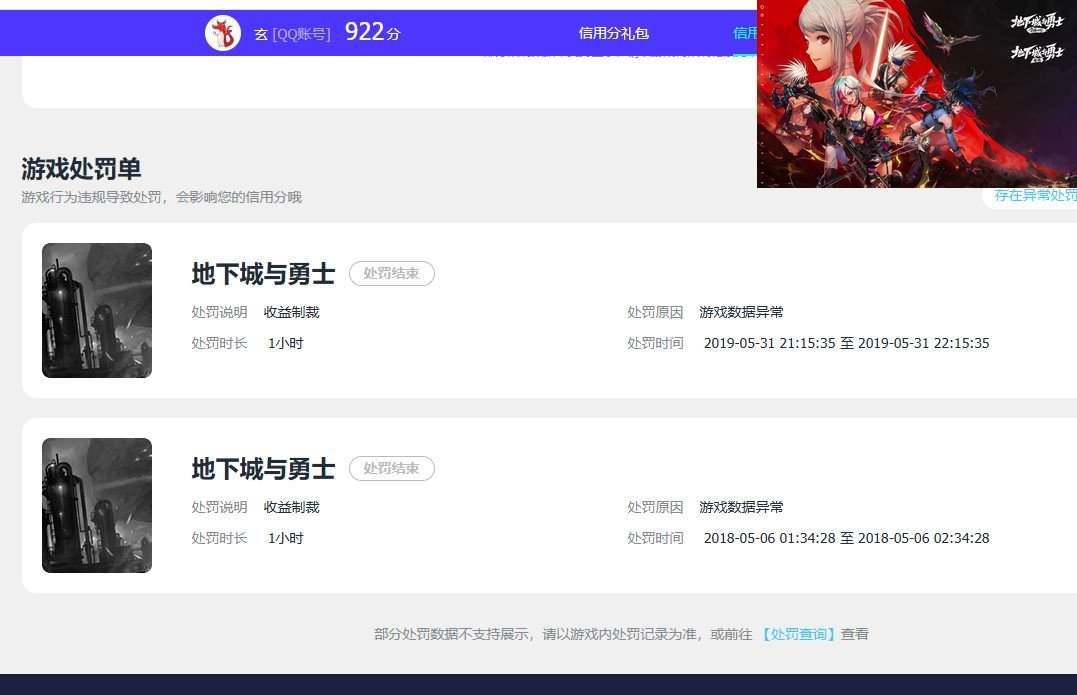Click the 地下城与勇士 title in the 2018 penalty card
Image resolution: width=1077 pixels, height=695 pixels.
click(x=263, y=469)
